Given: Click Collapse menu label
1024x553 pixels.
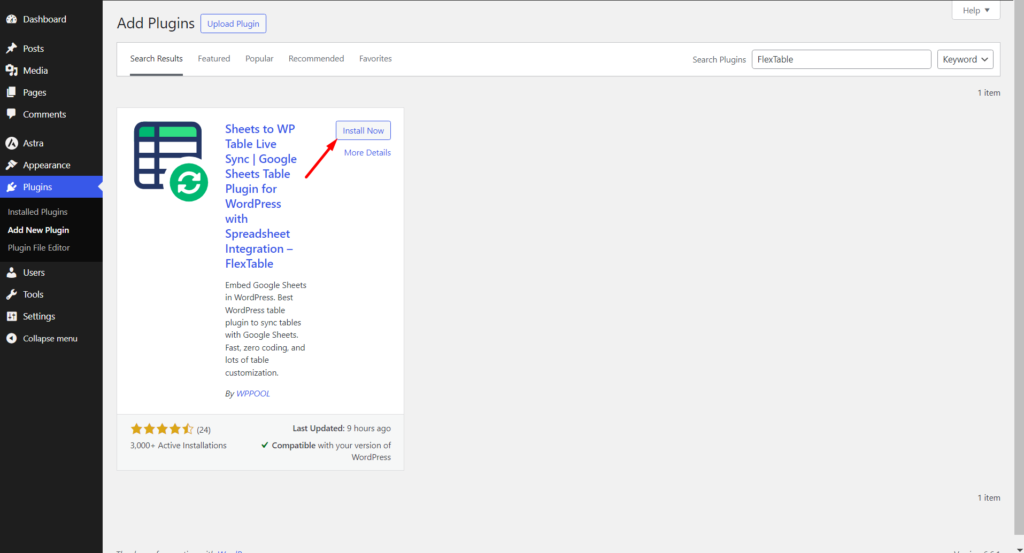Looking at the screenshot, I should pyautogui.click(x=50, y=338).
